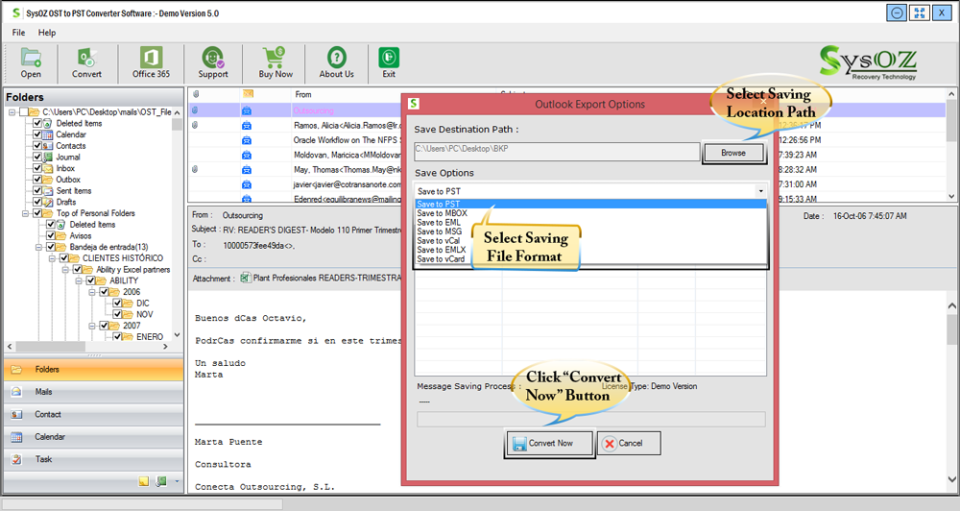Click the Deleted Items folder icon under root

[48, 124]
